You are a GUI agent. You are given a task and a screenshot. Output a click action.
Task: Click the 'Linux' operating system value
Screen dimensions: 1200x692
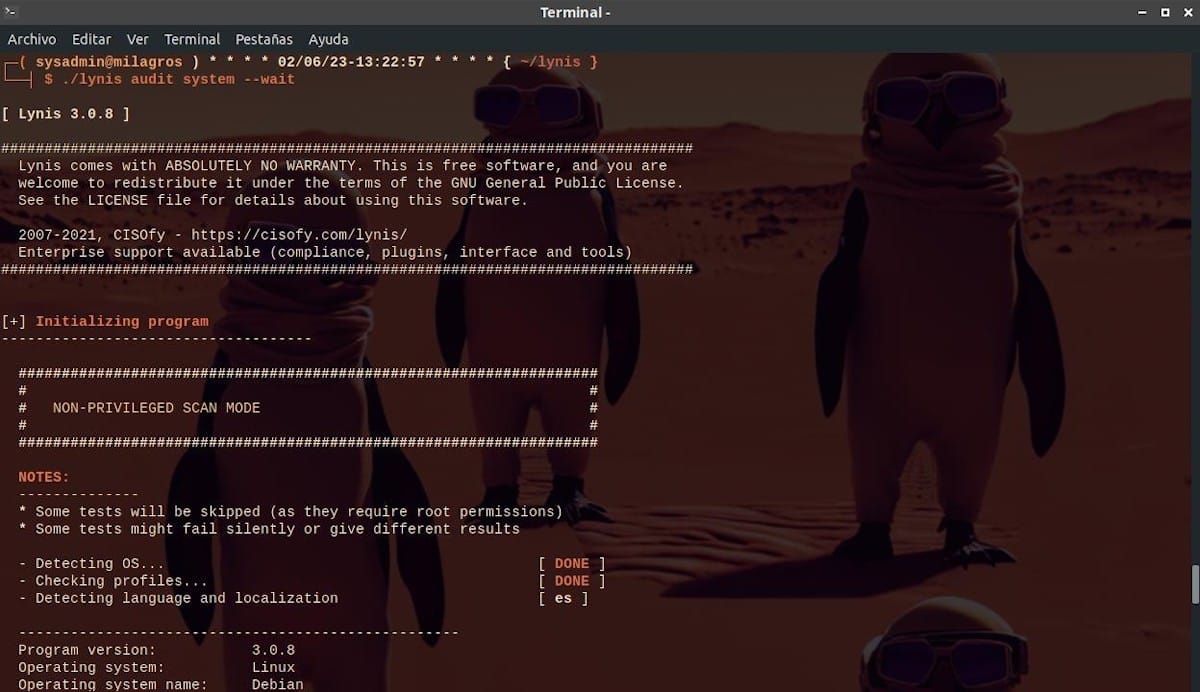(x=274, y=667)
